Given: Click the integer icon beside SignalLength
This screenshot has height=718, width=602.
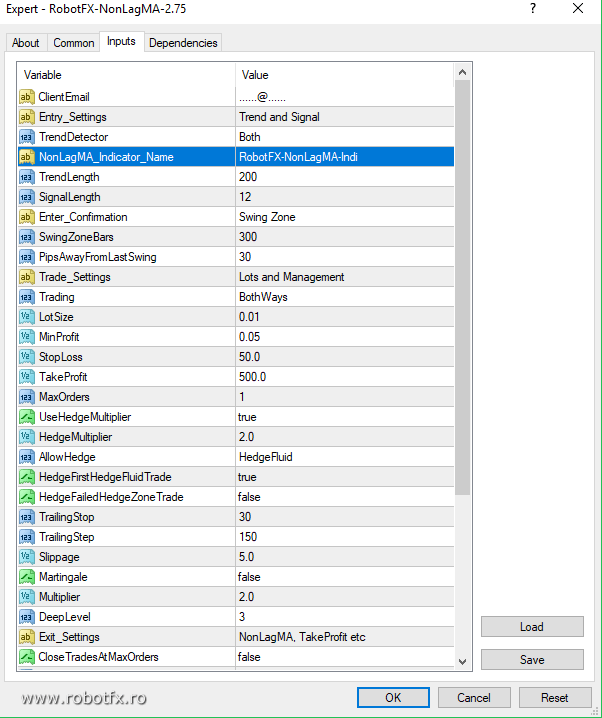Looking at the screenshot, I should 27,197.
